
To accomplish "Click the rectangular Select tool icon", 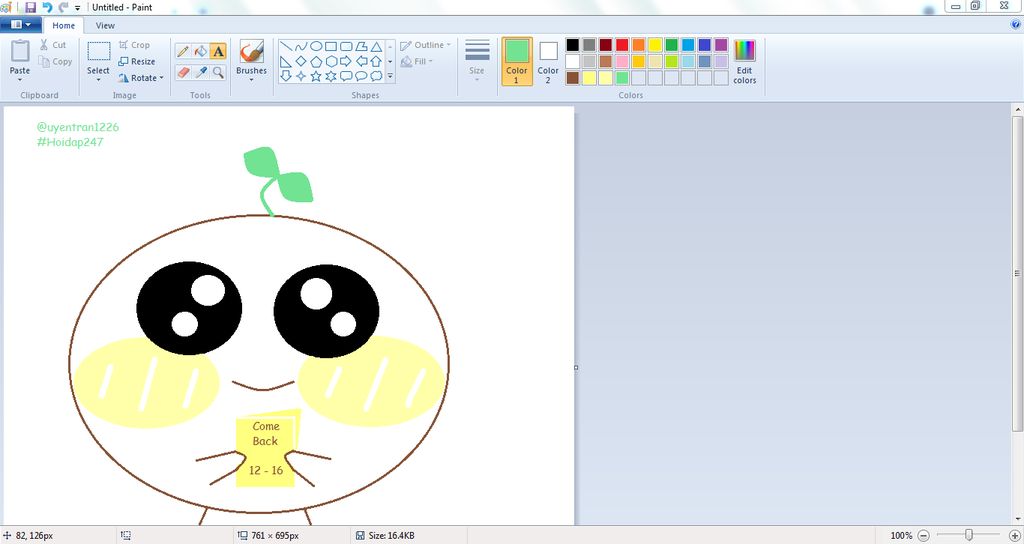I will 99,52.
